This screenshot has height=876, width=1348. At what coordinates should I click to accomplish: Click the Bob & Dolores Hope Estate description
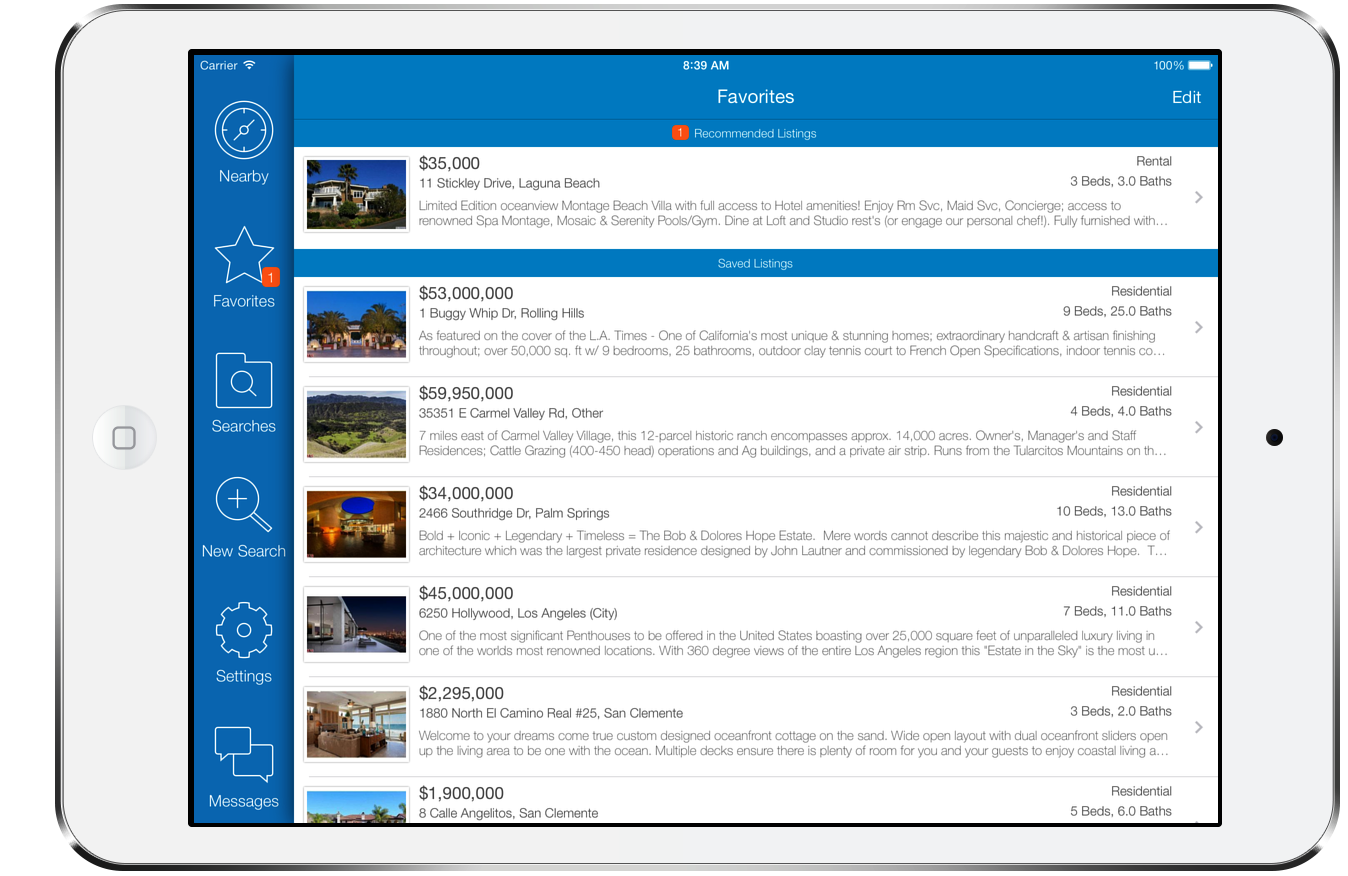tap(794, 543)
